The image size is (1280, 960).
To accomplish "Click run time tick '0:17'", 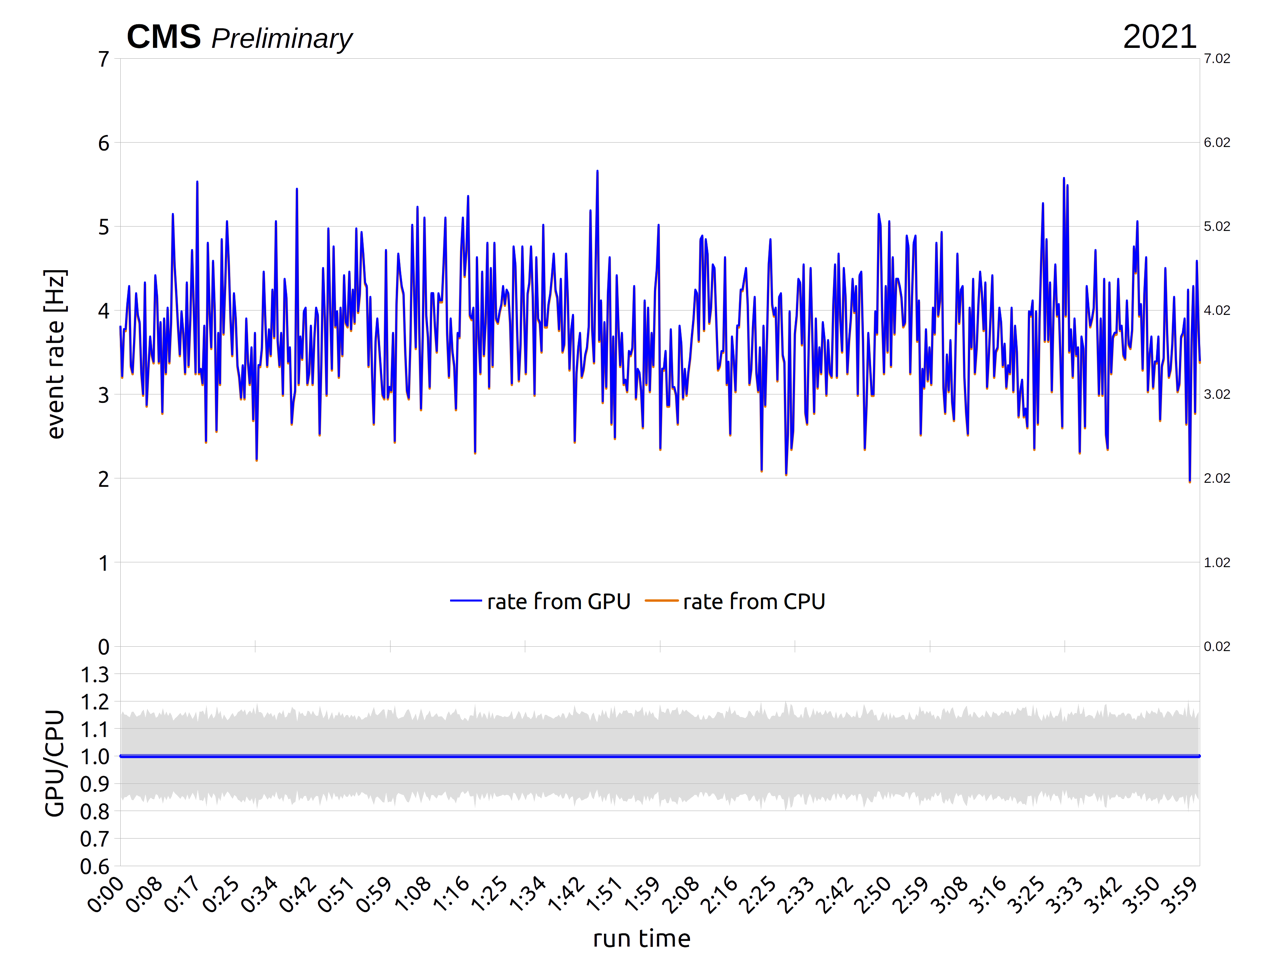I will [x=183, y=895].
